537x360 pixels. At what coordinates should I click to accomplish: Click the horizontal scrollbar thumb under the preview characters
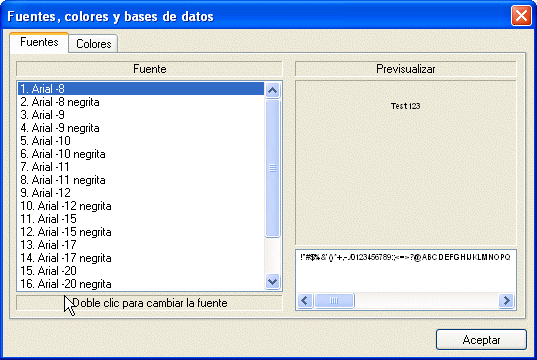coord(334,301)
